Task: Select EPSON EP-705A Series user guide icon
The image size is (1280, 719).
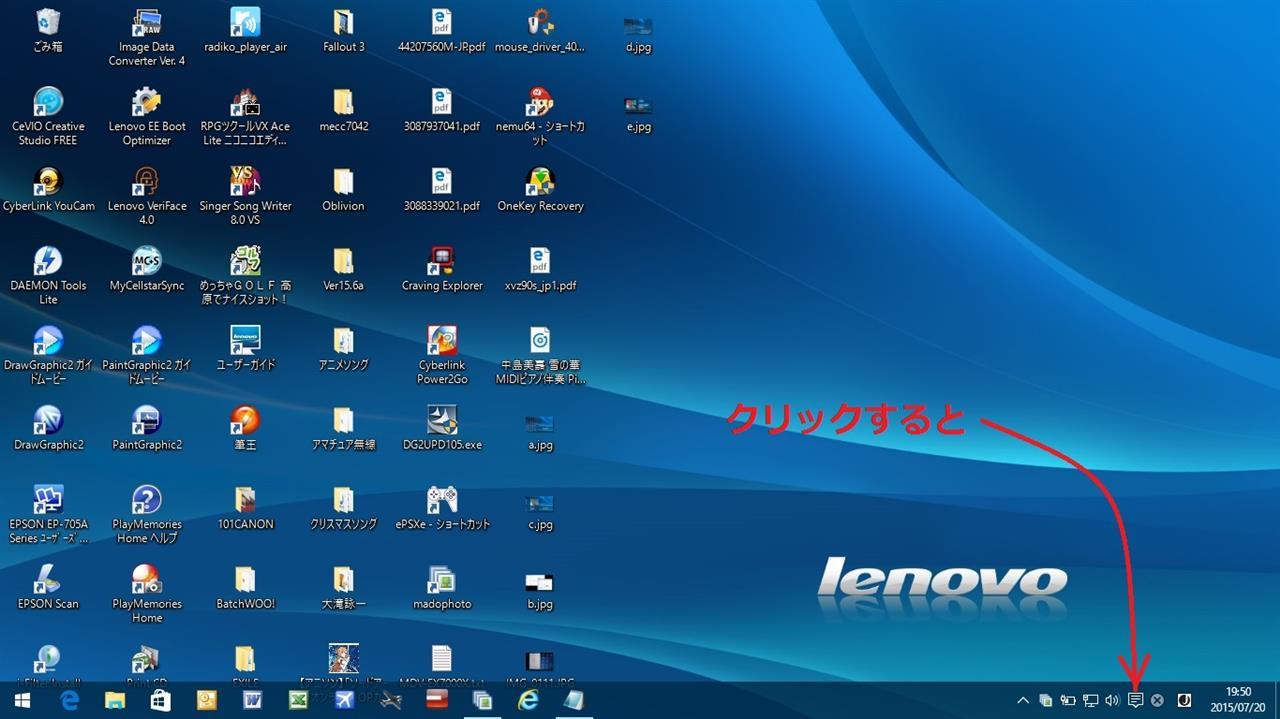Action: [x=48, y=514]
